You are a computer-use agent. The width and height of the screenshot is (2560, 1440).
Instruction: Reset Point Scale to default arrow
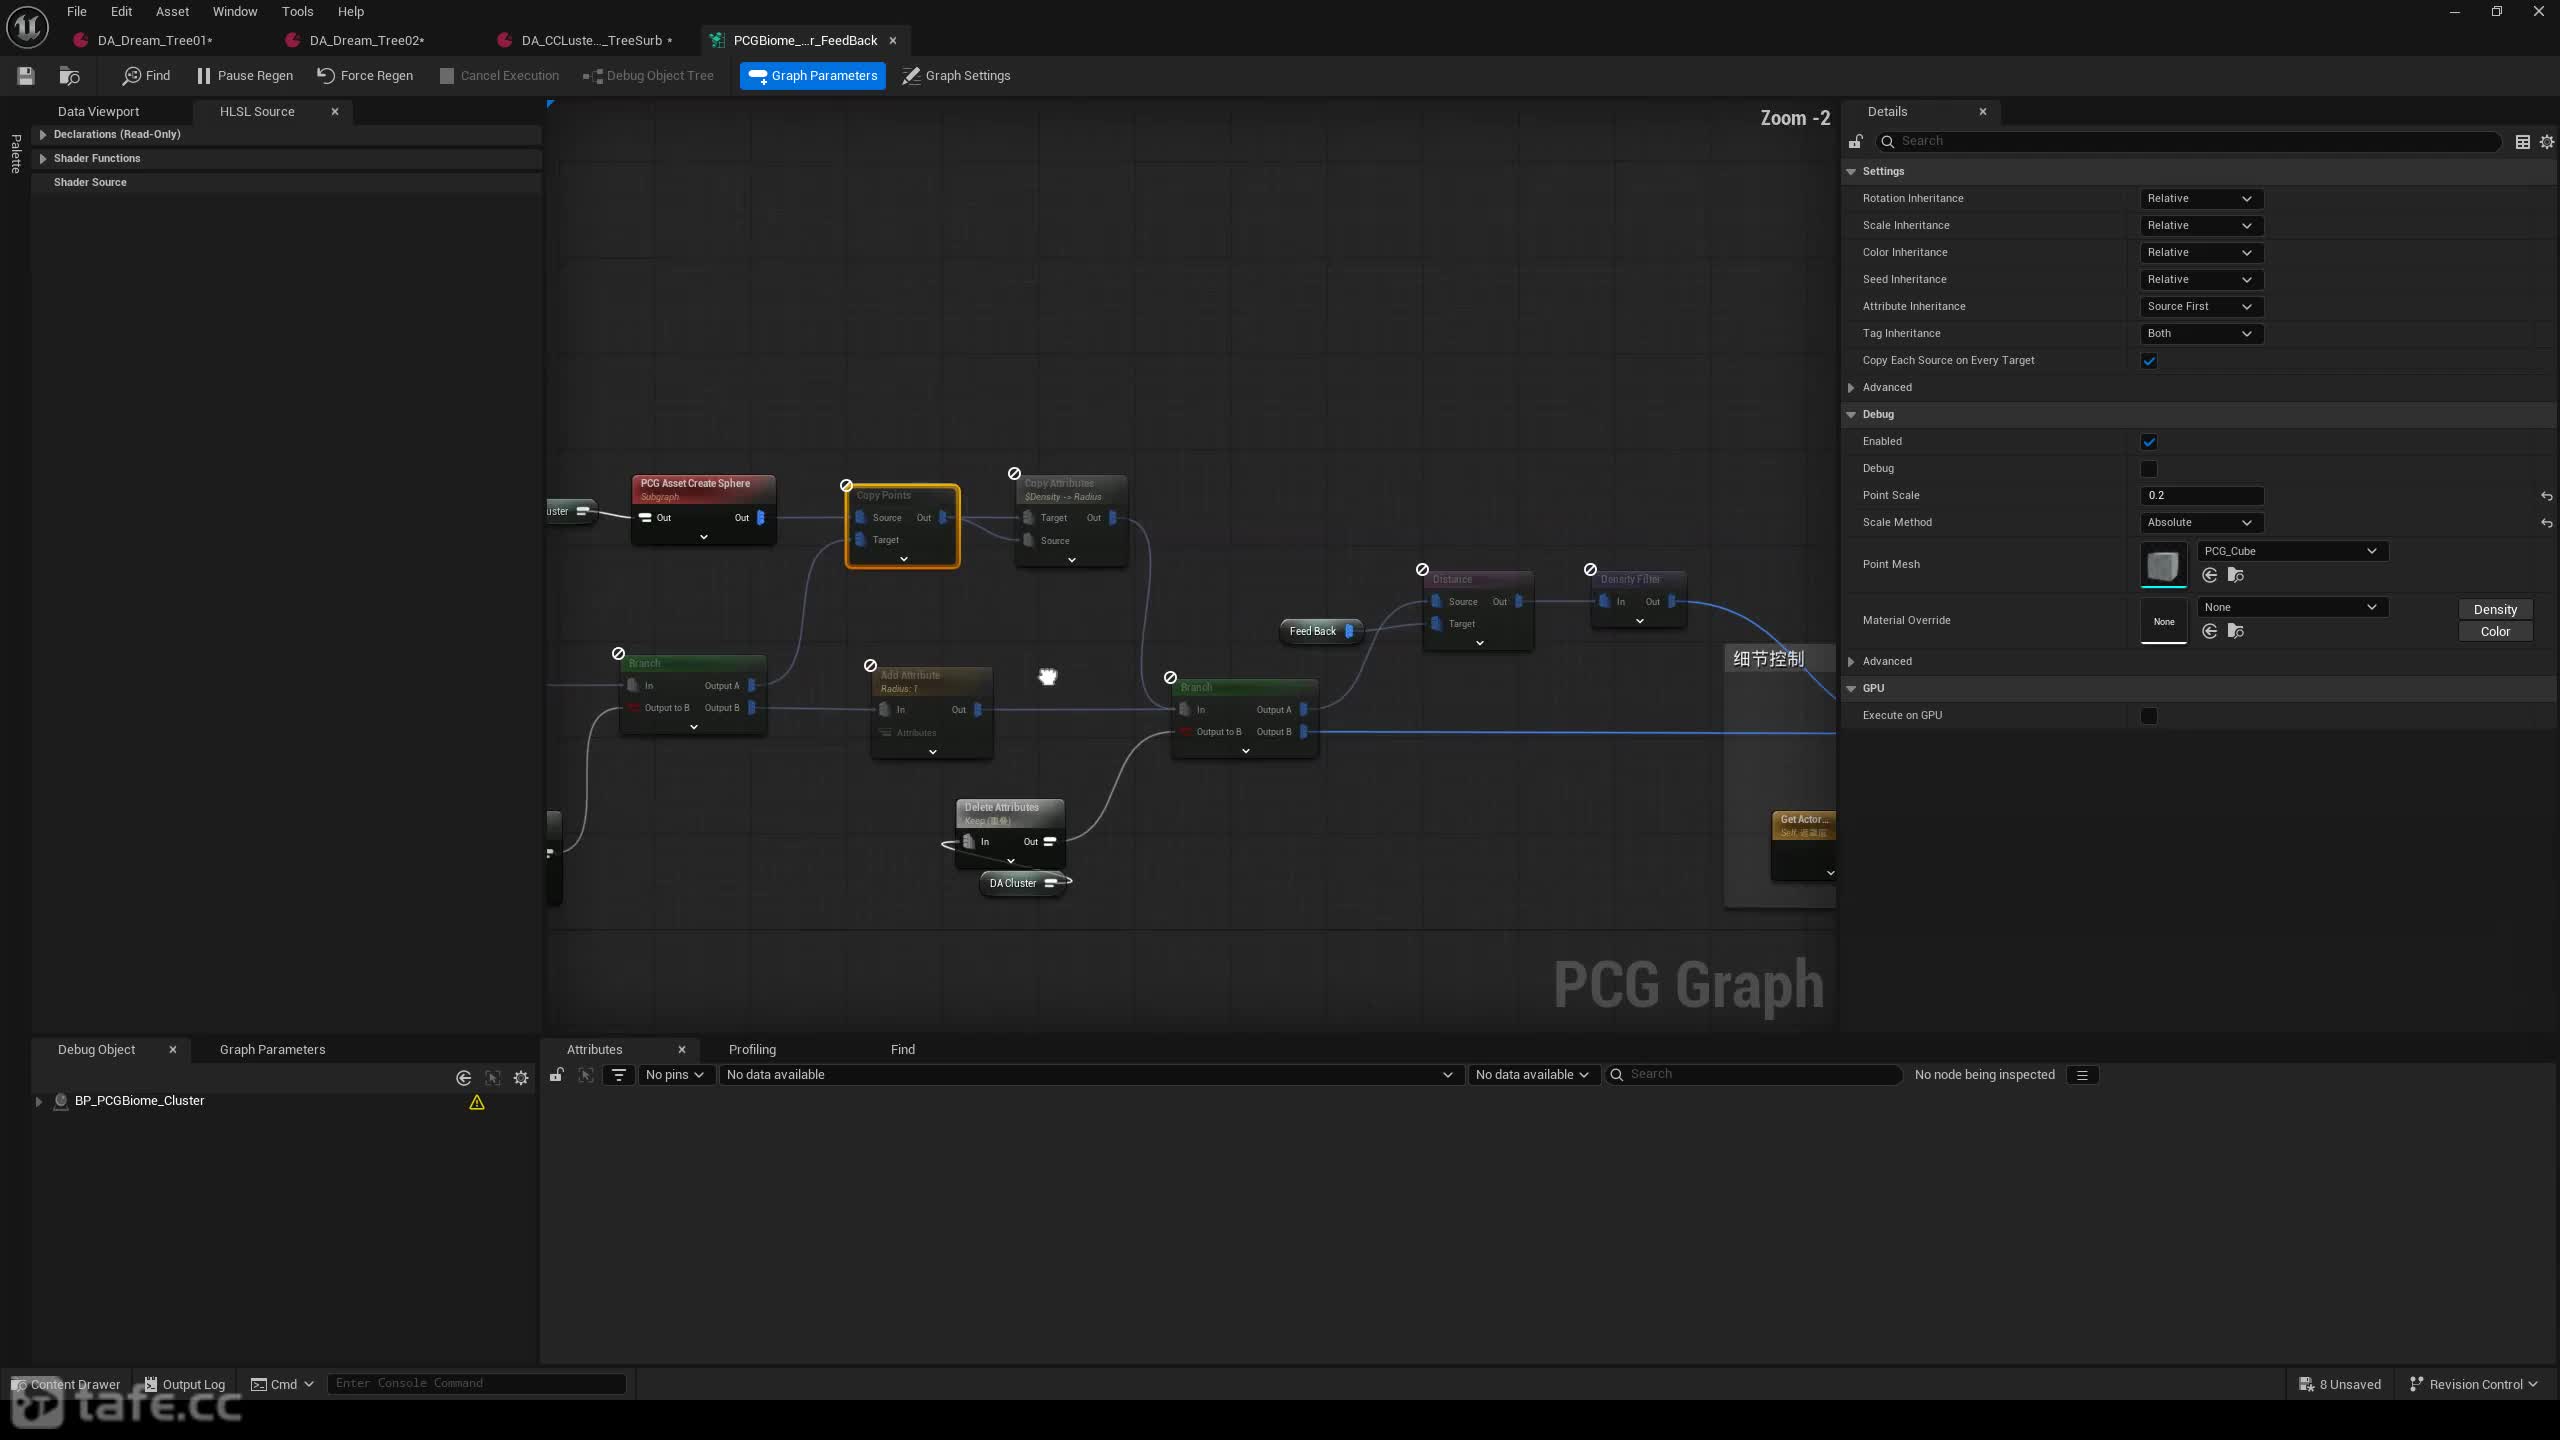click(2546, 496)
